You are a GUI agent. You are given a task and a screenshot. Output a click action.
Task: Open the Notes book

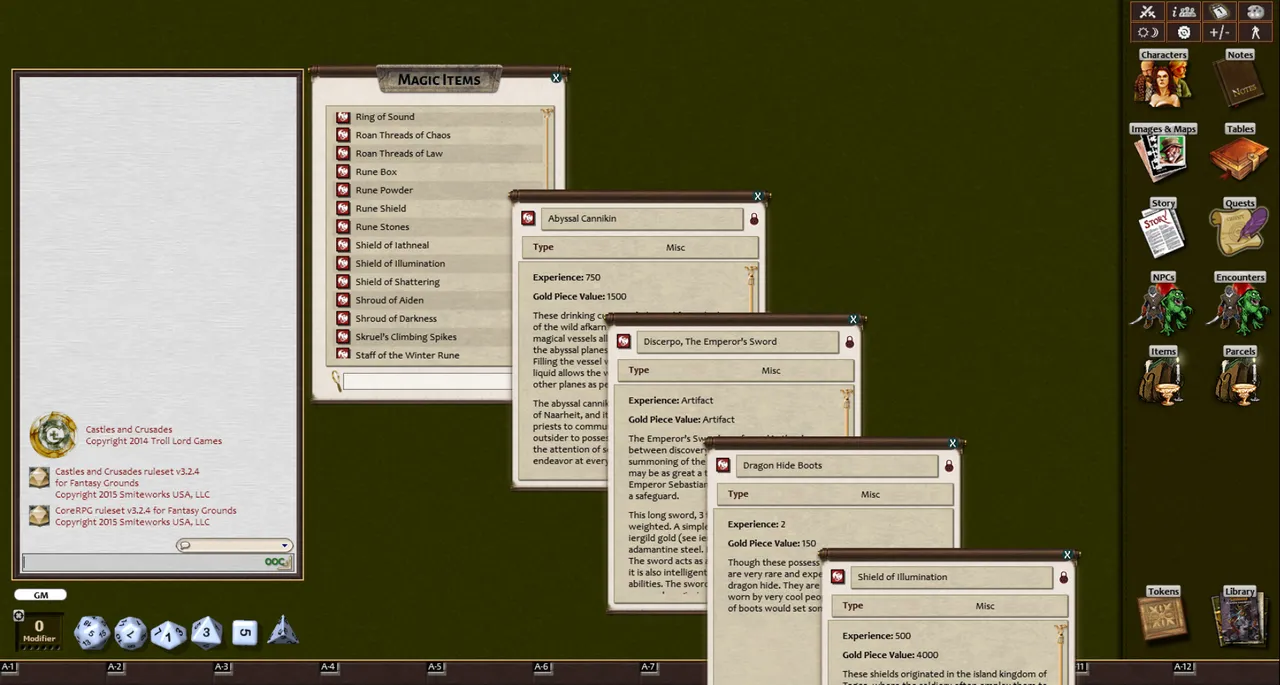pos(1240,79)
